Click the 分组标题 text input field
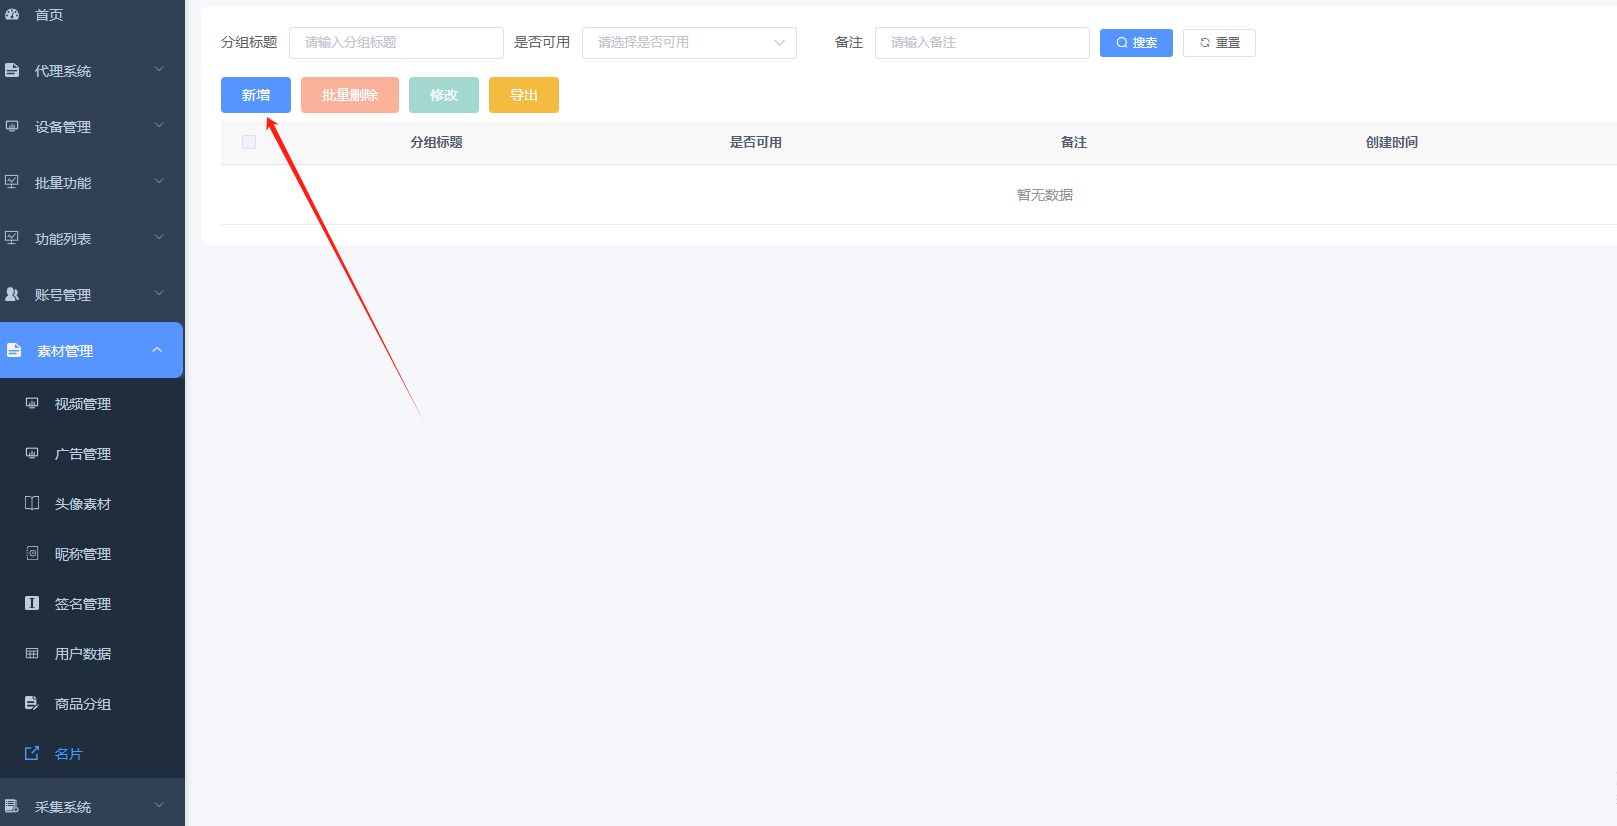1617x826 pixels. point(396,43)
